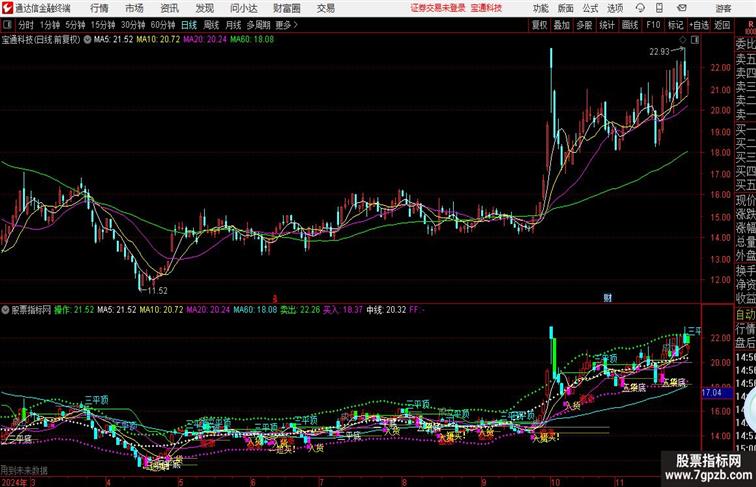Click the 统计 statistics button
The width and height of the screenshot is (756, 487).
point(607,25)
